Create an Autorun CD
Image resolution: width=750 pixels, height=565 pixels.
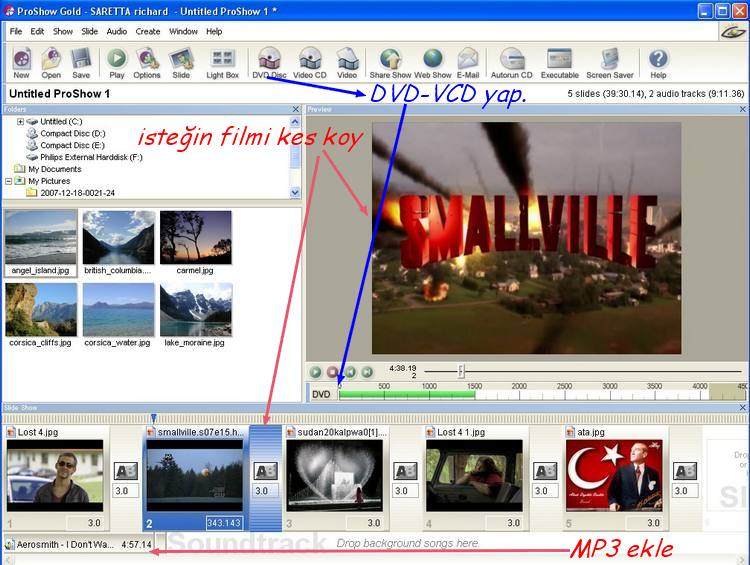(512, 63)
